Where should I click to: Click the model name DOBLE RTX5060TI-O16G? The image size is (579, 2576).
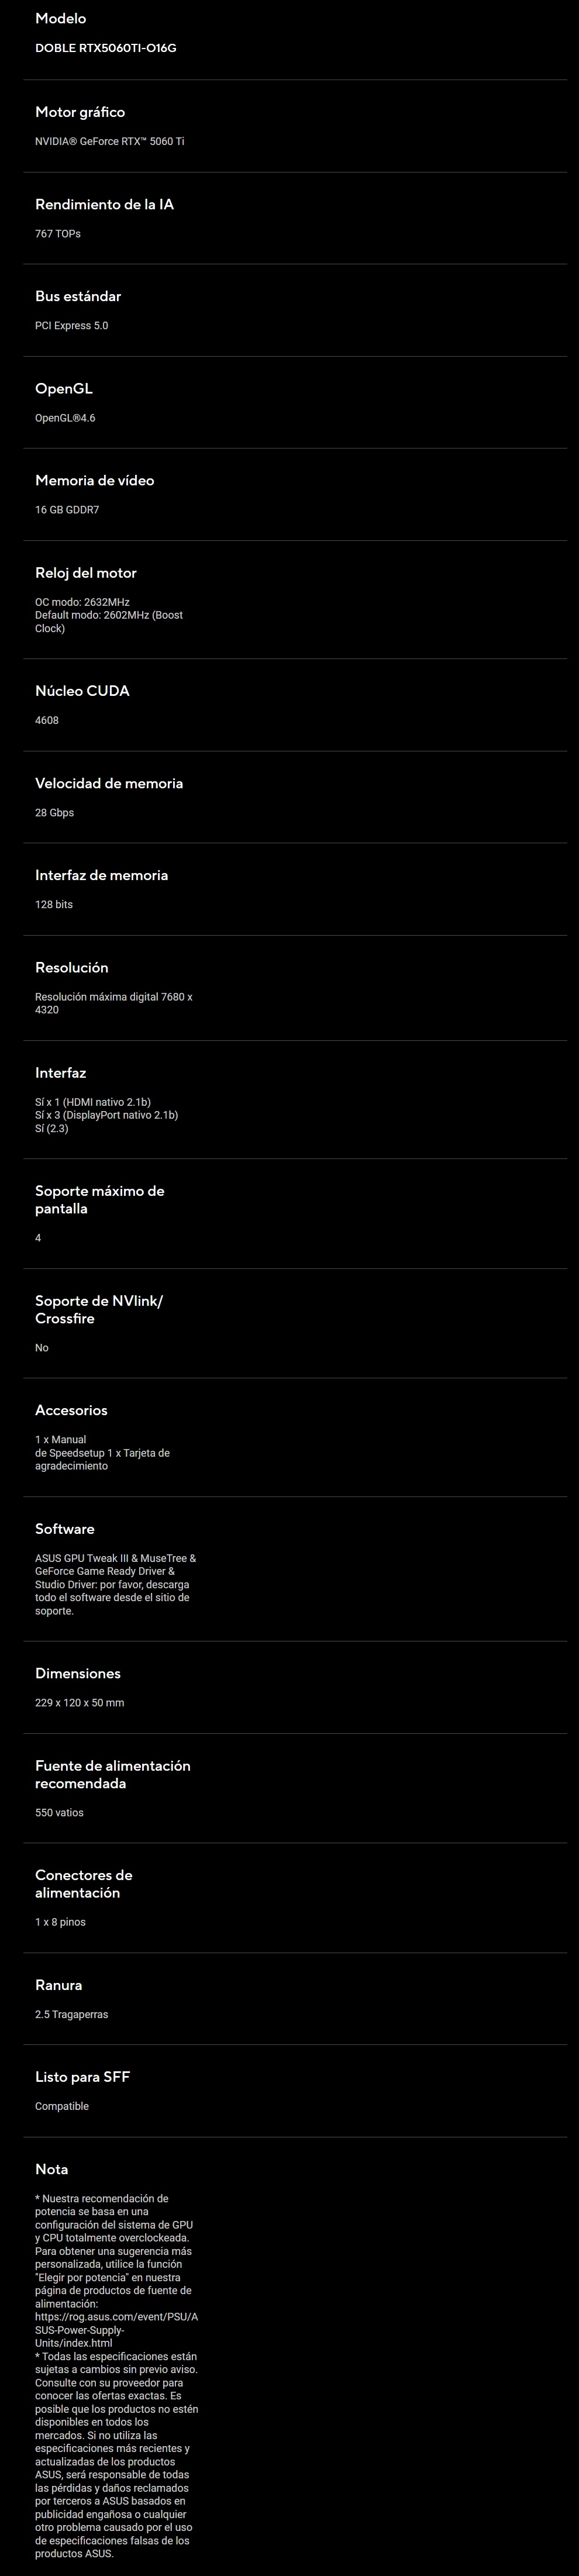[106, 48]
